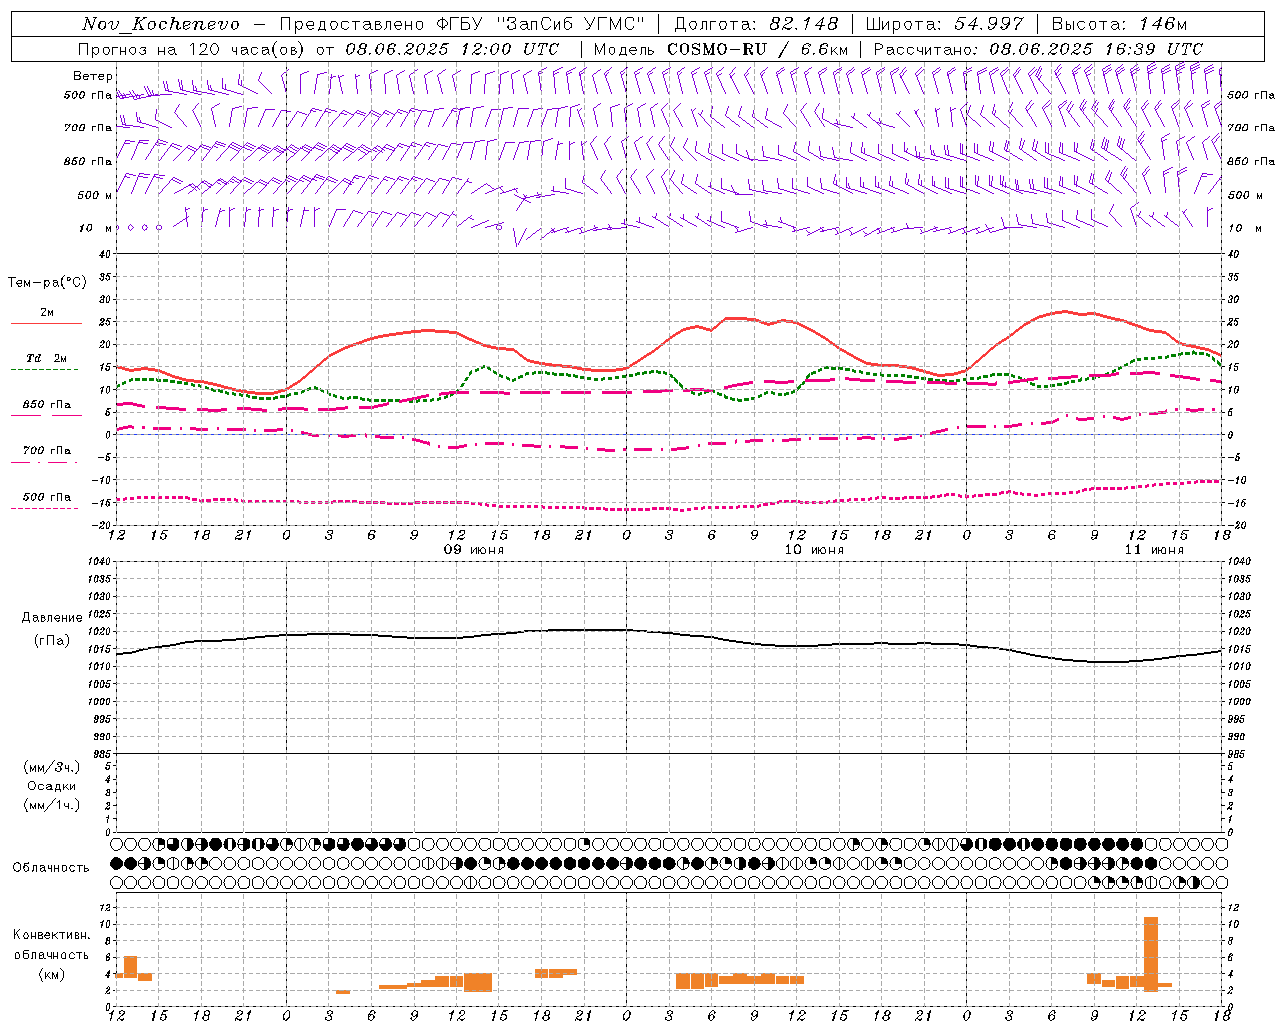The height and width of the screenshot is (1024, 1280).
Task: Click the "Осадки" precipitation label
Action: (52, 786)
